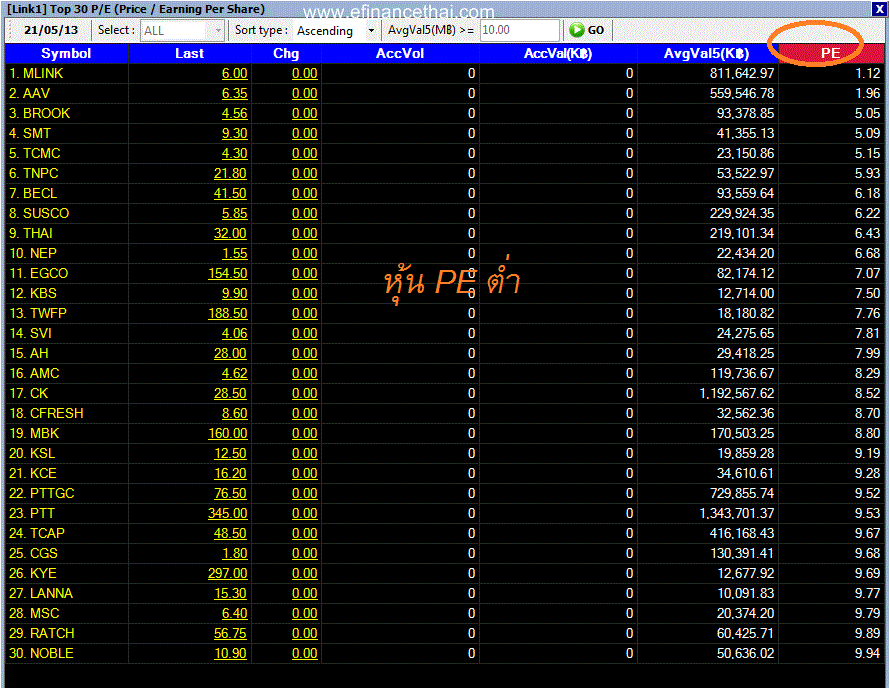
Task: Select the symbol '9. THAI'
Action: pos(31,233)
